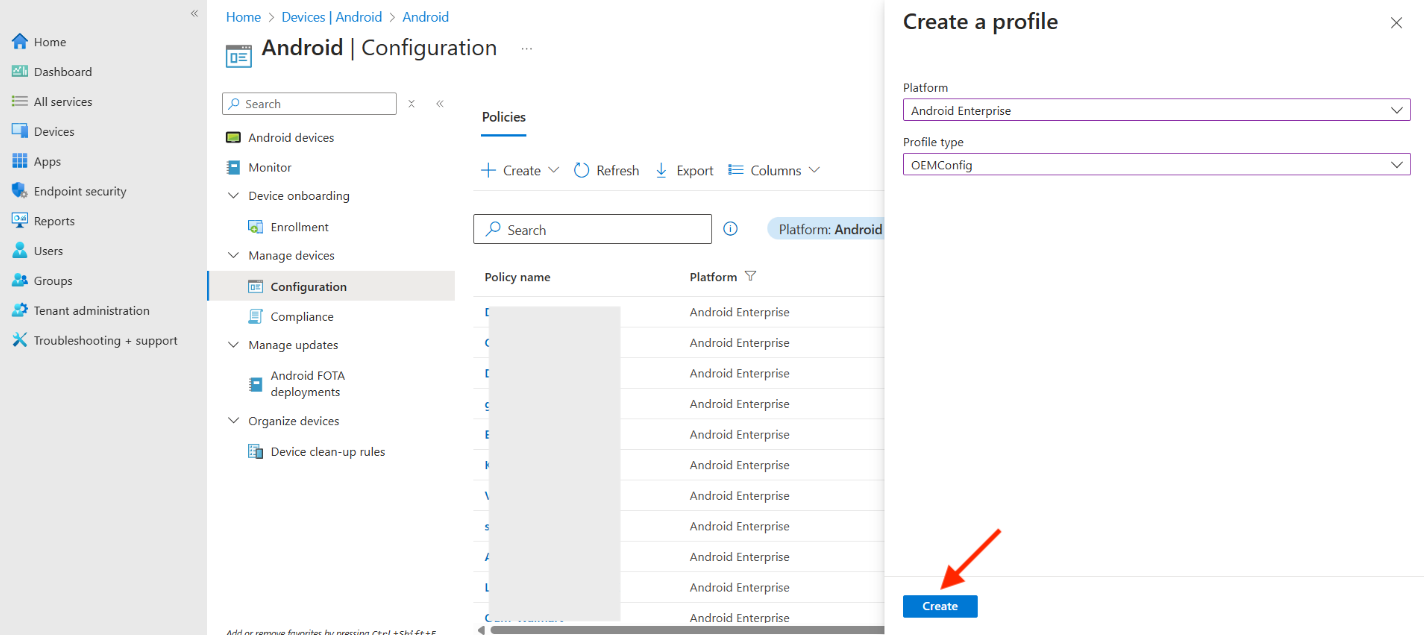Collapse the Manage updates section
This screenshot has height=635, width=1424.
click(x=234, y=345)
